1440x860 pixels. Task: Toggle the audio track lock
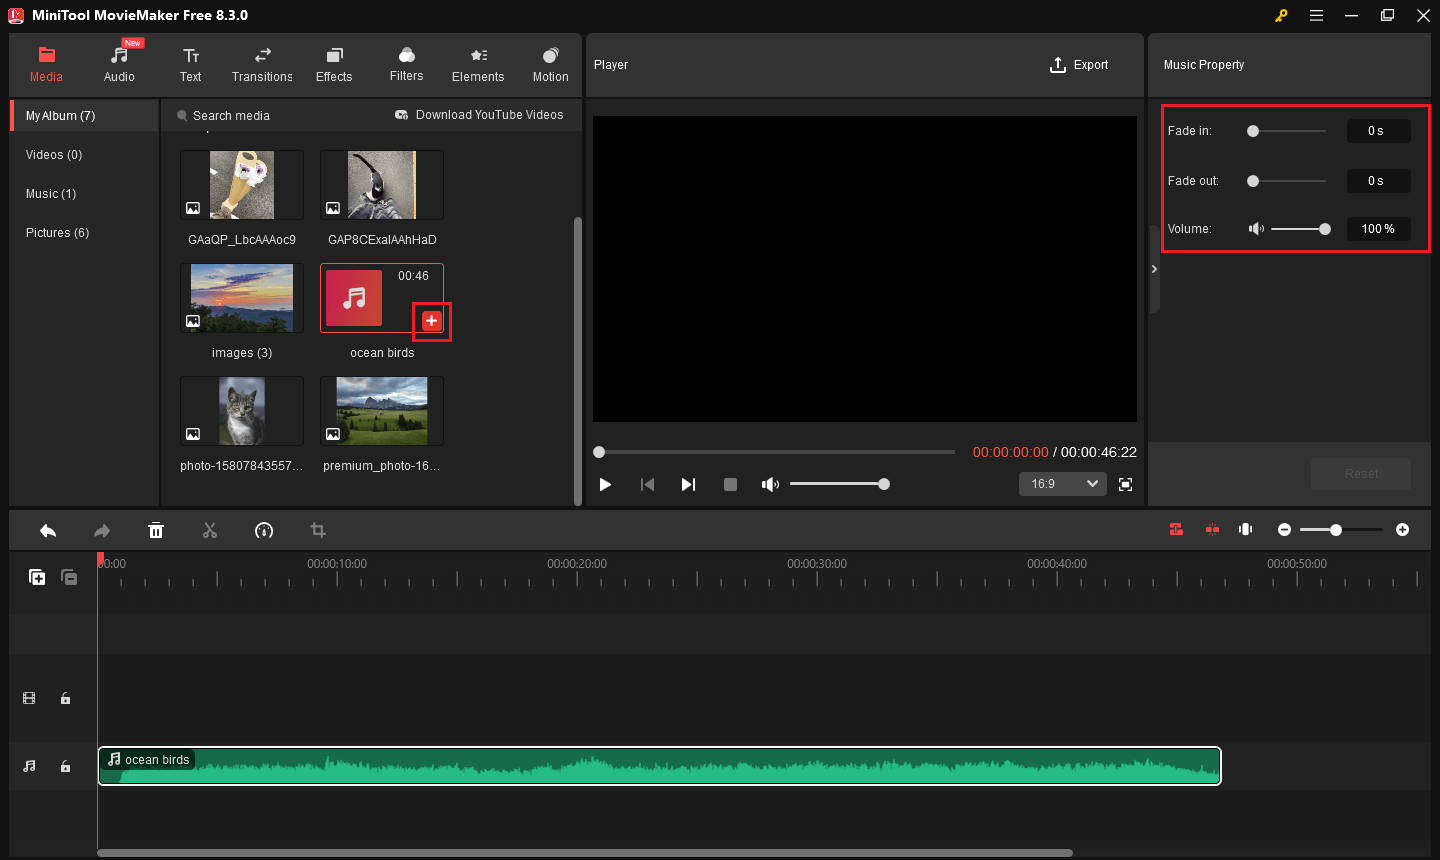65,766
